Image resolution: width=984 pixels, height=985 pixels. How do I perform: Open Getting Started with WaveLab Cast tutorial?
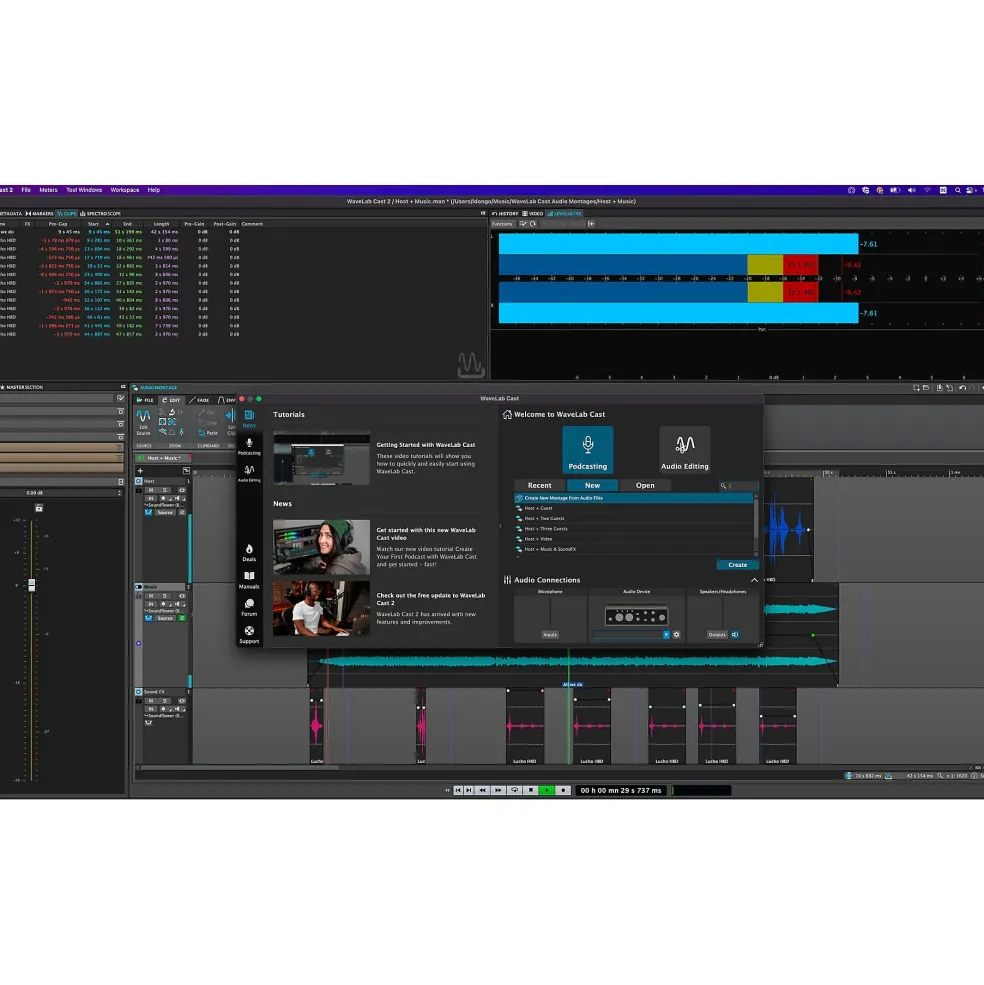425,445
